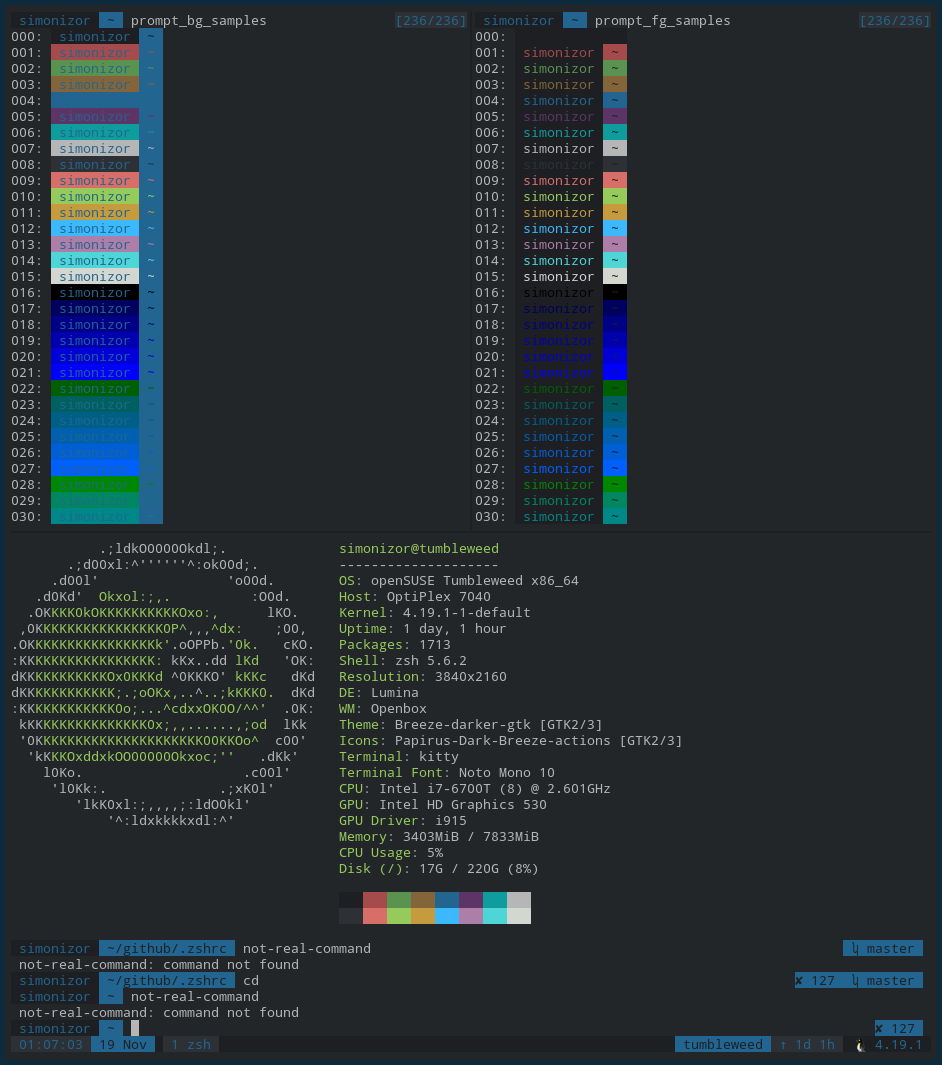Screen dimensions: 942x1065
Task: Click the 'tumbleweed' hostname segment in the status bar
Action: coord(723,1045)
